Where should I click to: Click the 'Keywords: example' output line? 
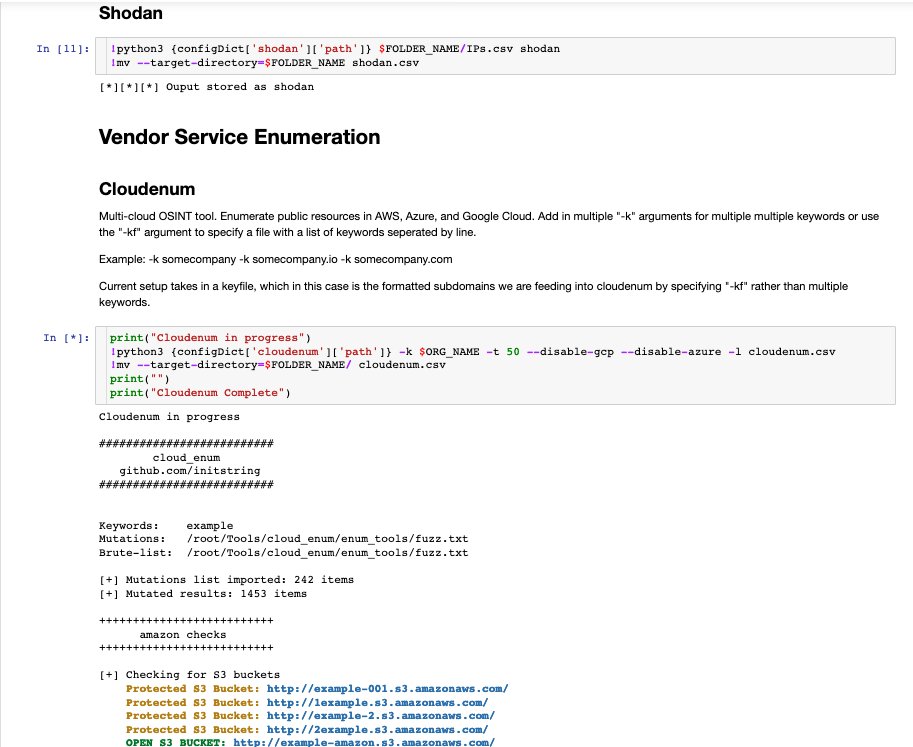(x=166, y=525)
